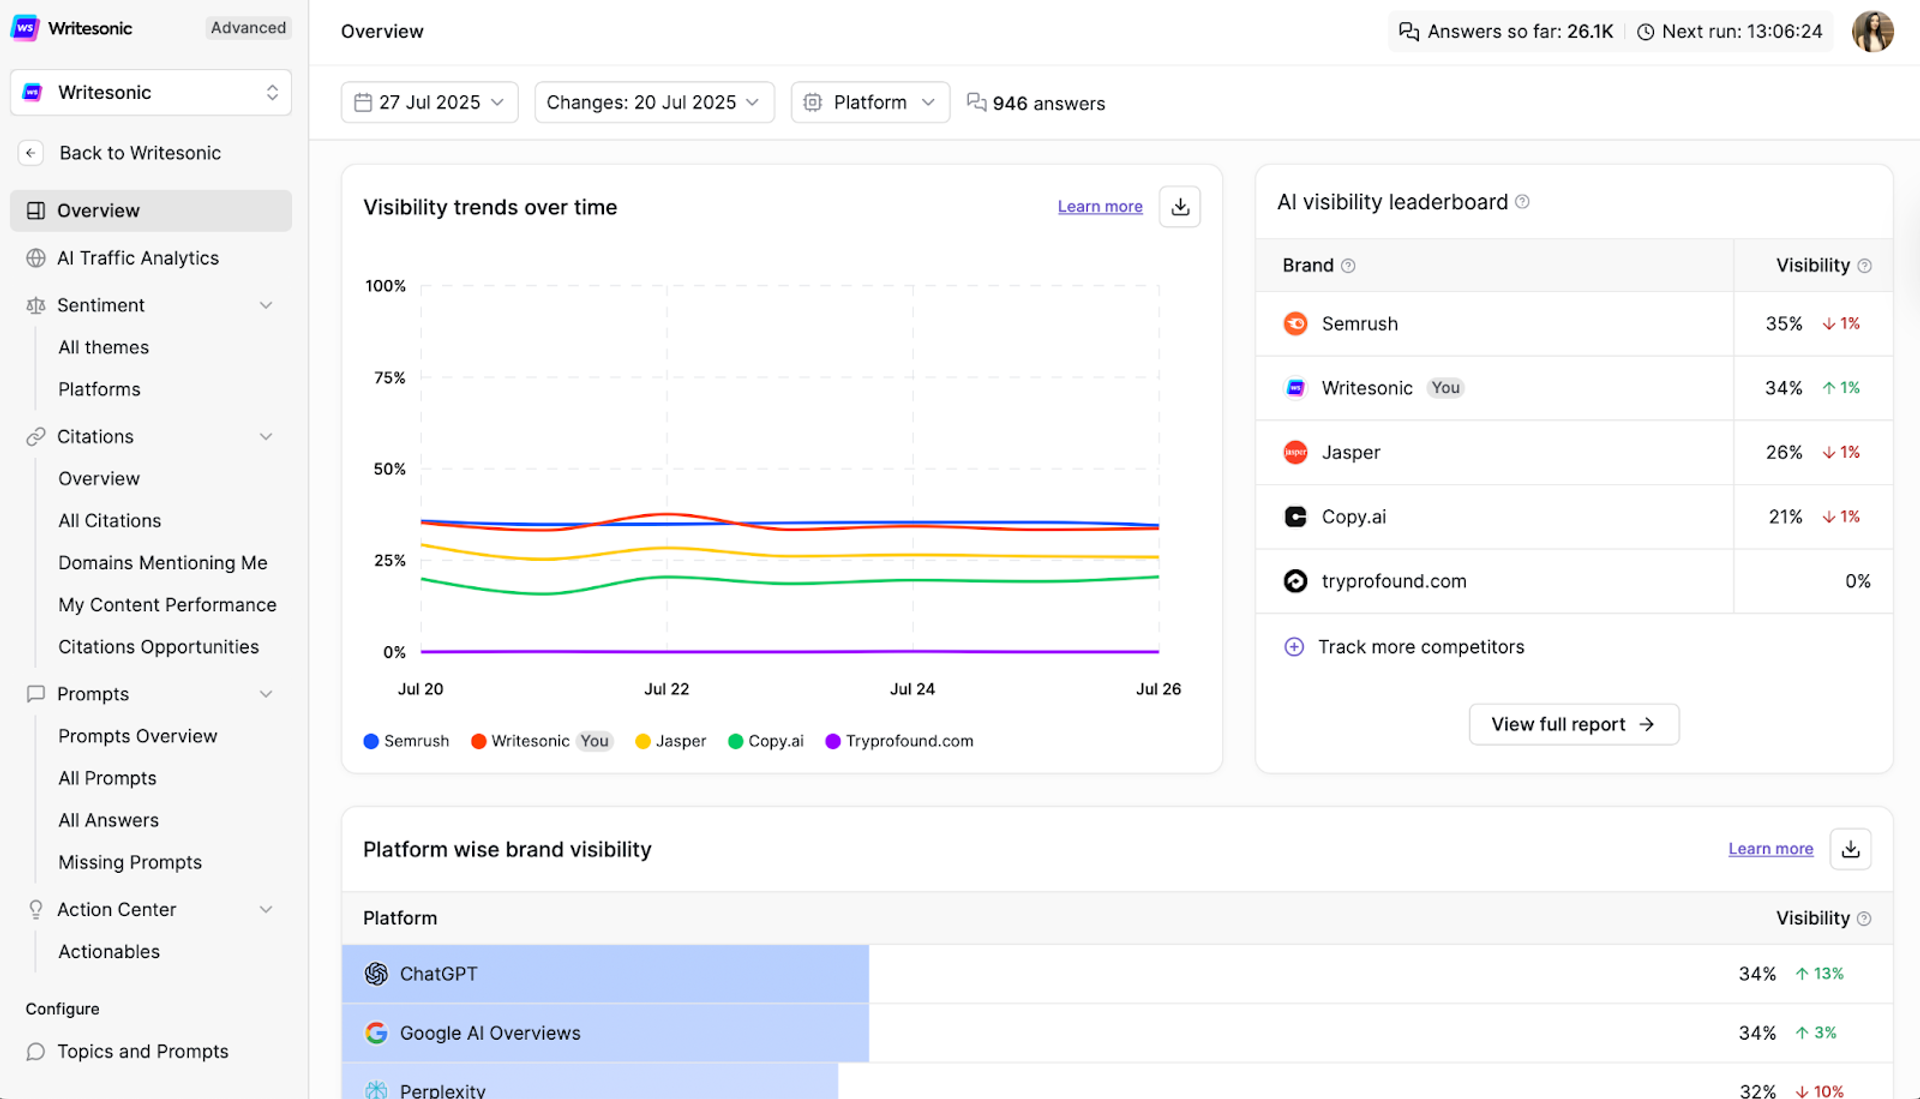Screen dimensions: 1920x1099
Task: Click the tryprofound.com logo in leaderboard
Action: 1295,582
